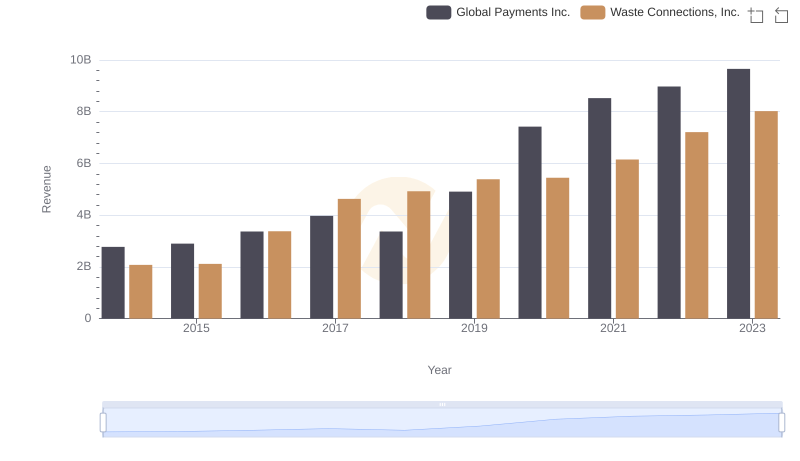
Task: Click the right handle of the zoom slider
Action: 782,423
